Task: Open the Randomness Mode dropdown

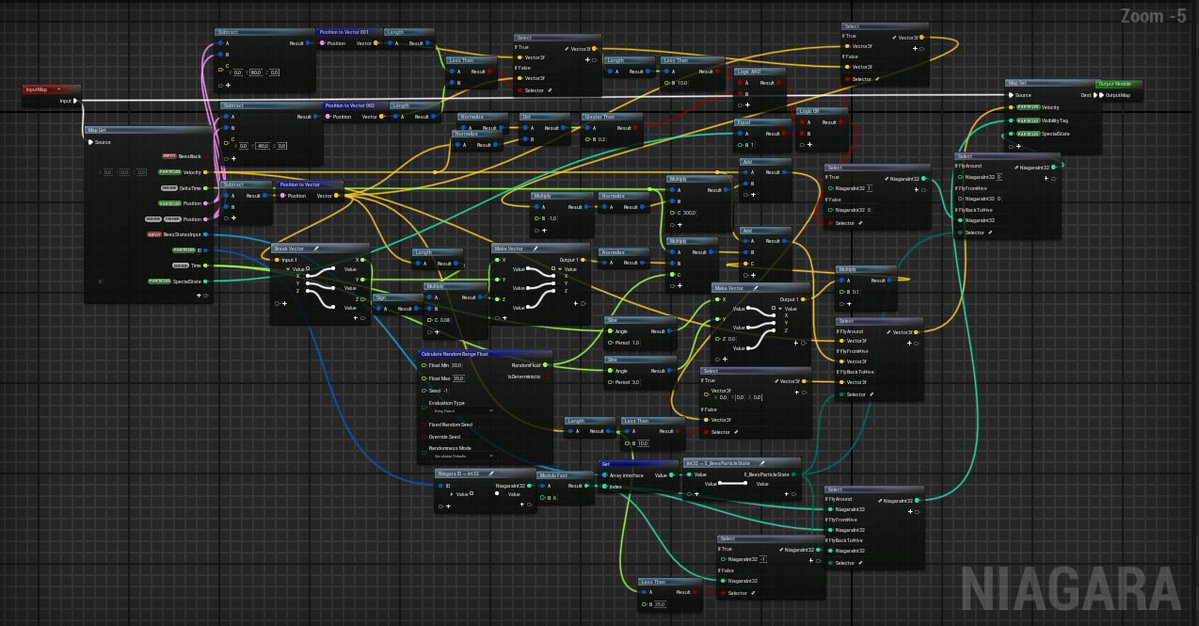Action: pyautogui.click(x=461, y=455)
